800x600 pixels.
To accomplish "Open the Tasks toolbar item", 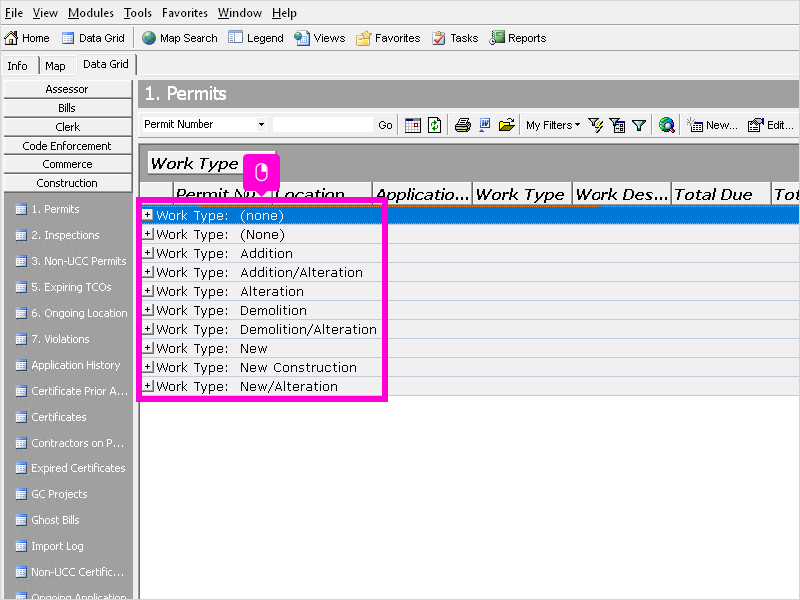I will [455, 38].
